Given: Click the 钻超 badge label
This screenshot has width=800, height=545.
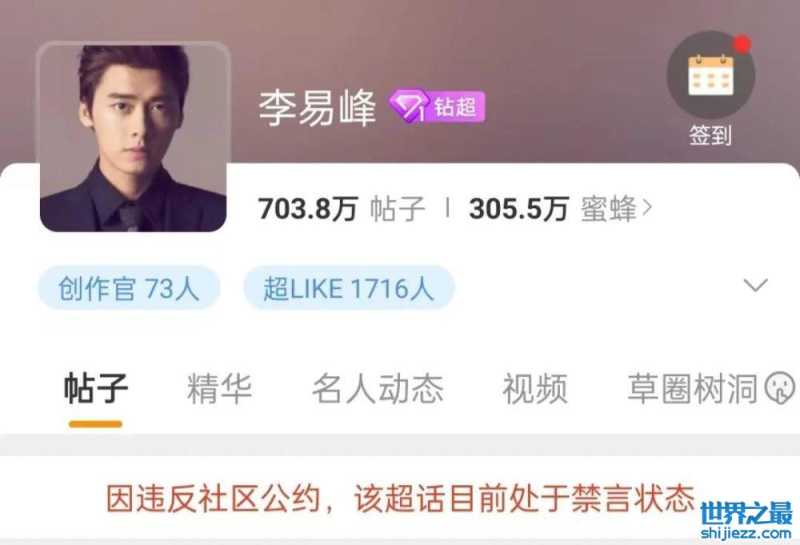Looking at the screenshot, I should [x=456, y=107].
